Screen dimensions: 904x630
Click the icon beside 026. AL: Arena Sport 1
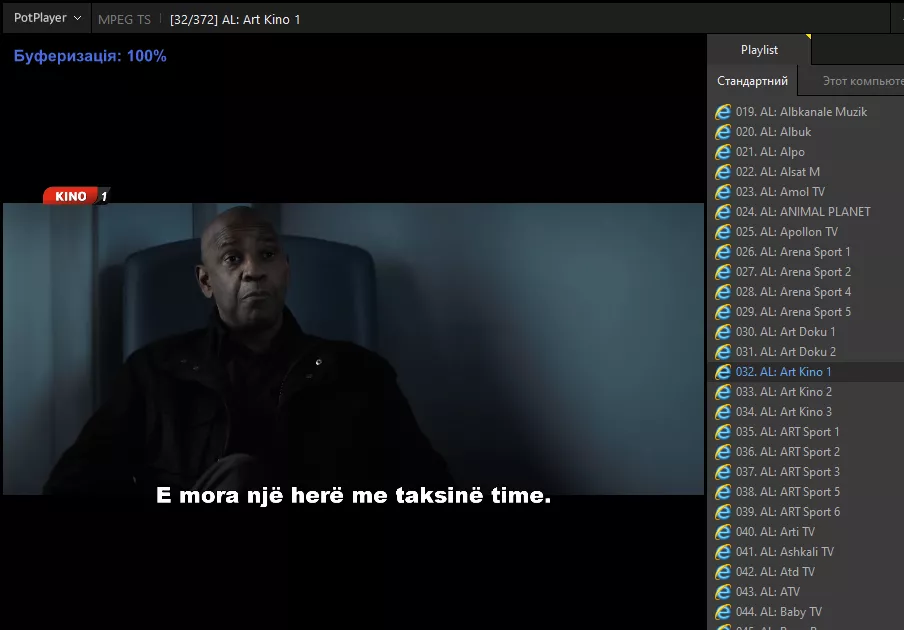click(x=723, y=252)
